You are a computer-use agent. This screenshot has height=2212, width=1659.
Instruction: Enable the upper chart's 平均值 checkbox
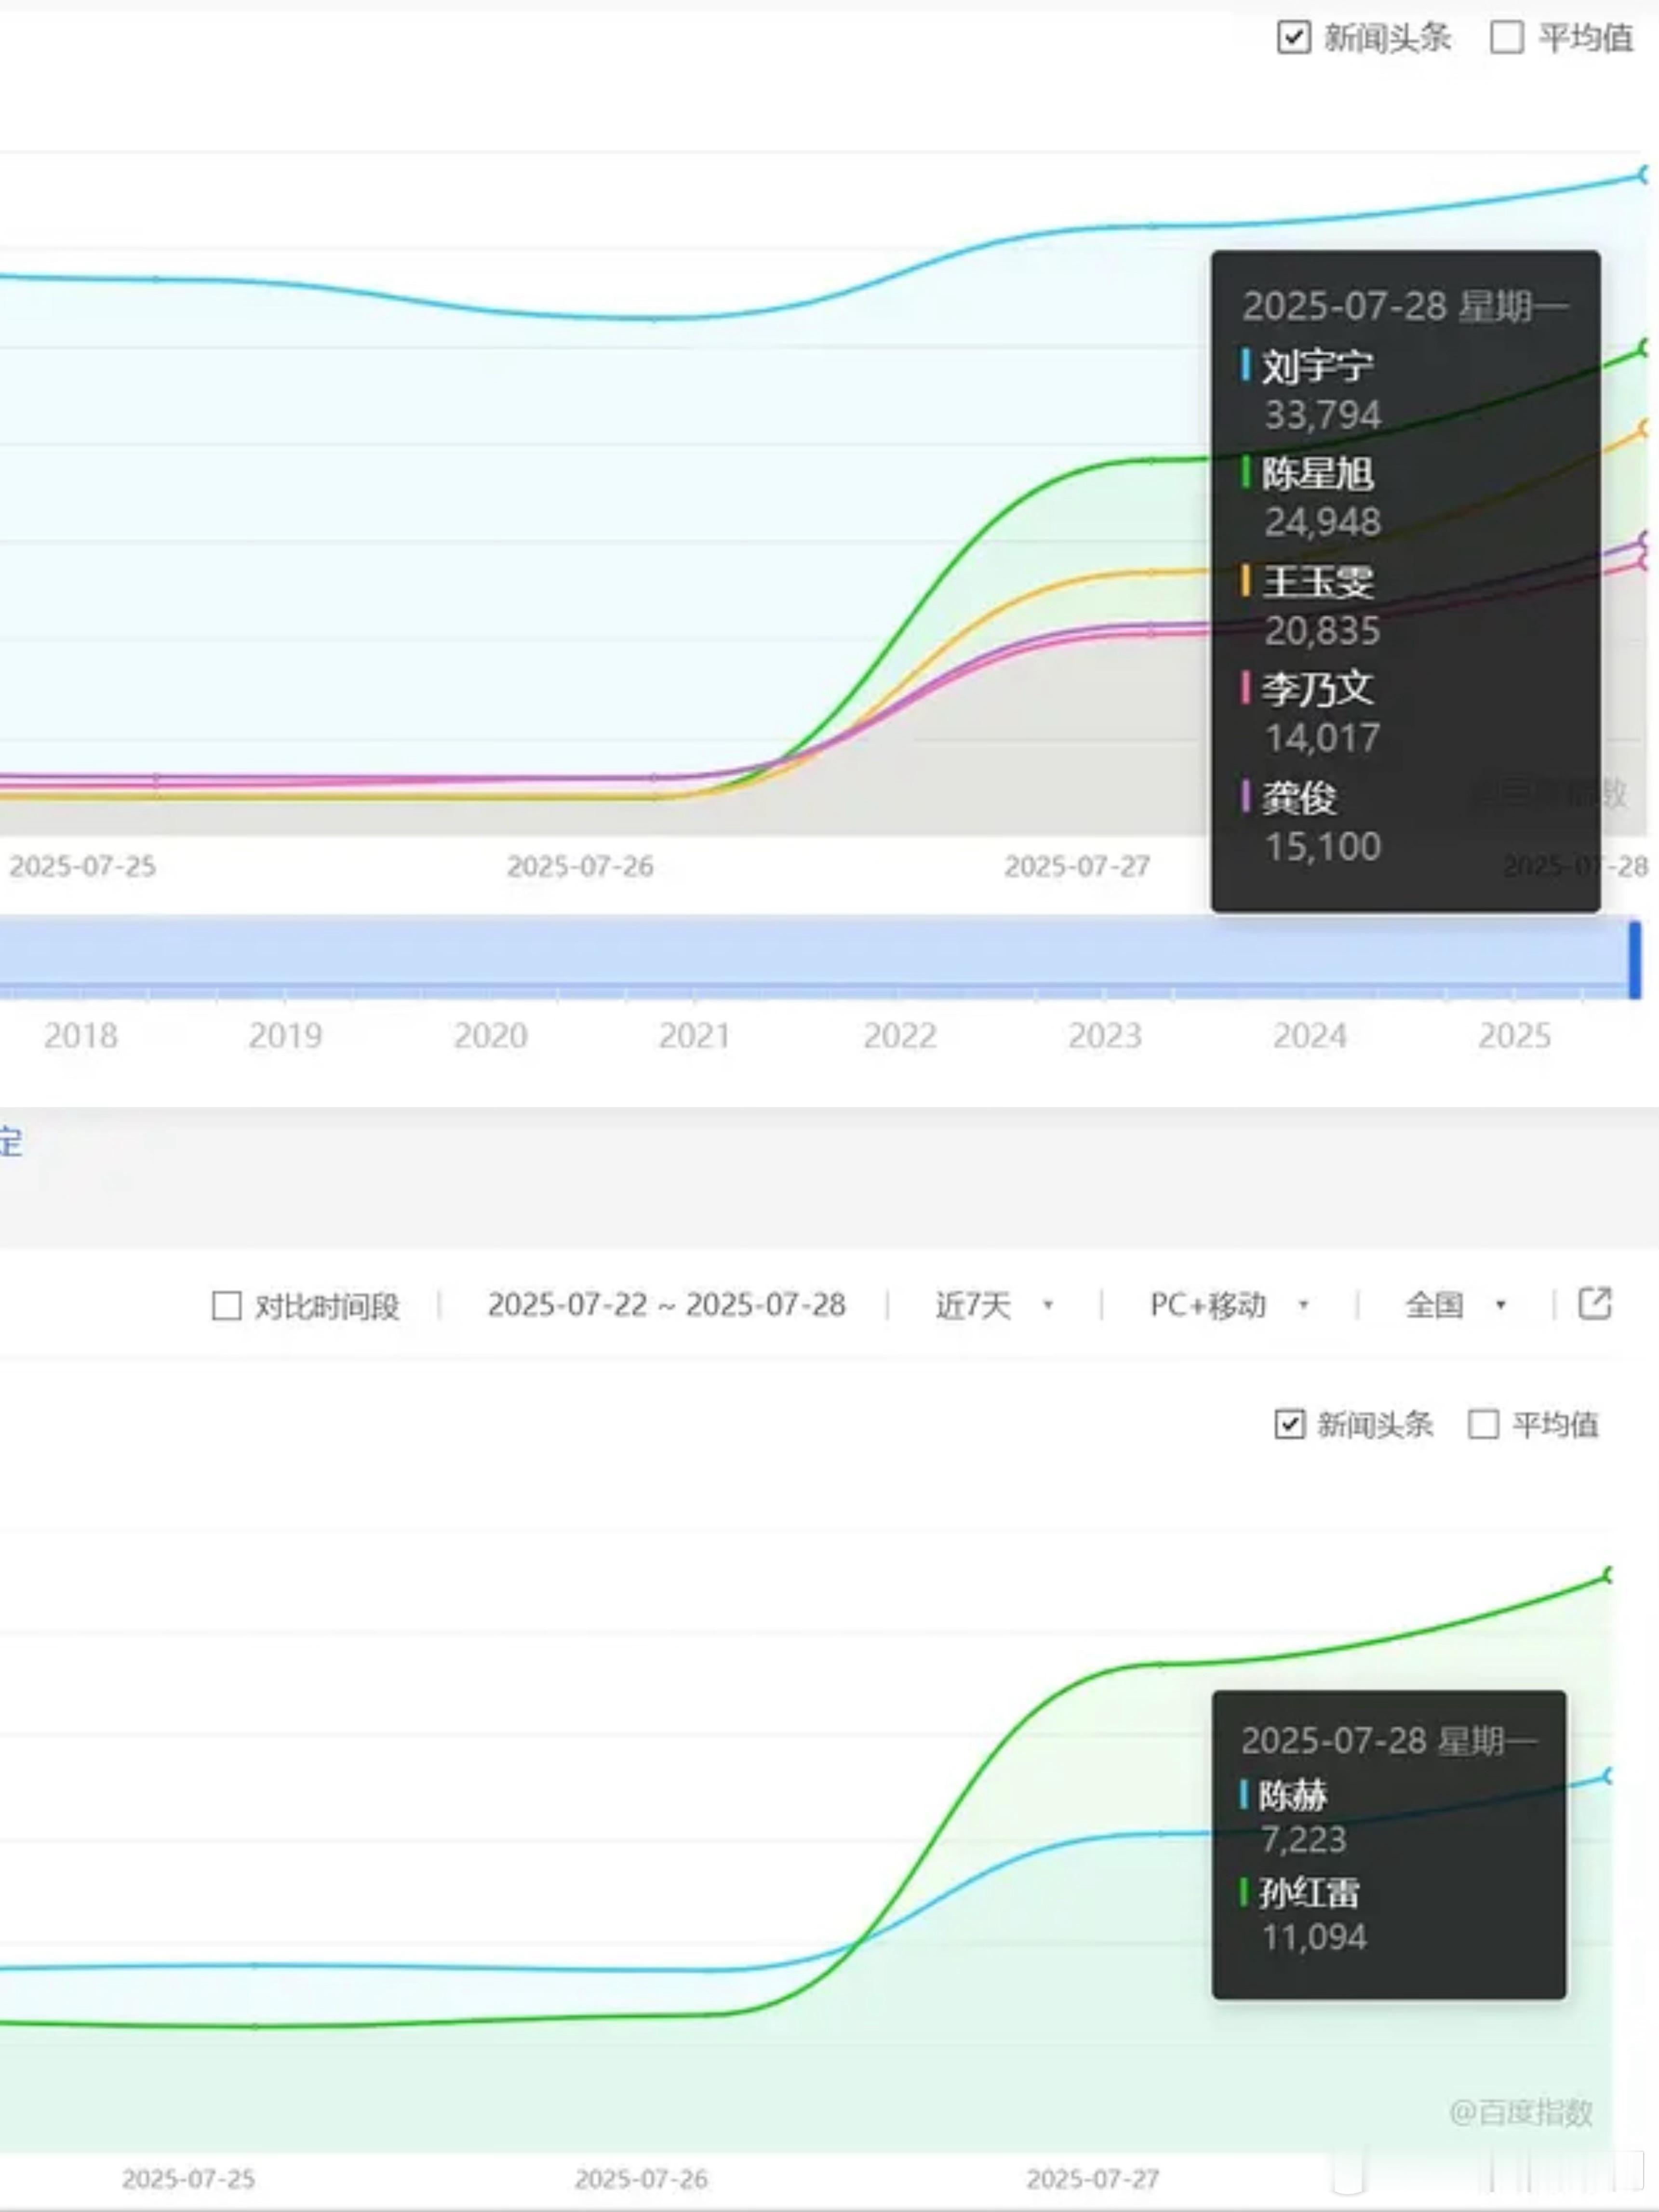[x=1506, y=38]
